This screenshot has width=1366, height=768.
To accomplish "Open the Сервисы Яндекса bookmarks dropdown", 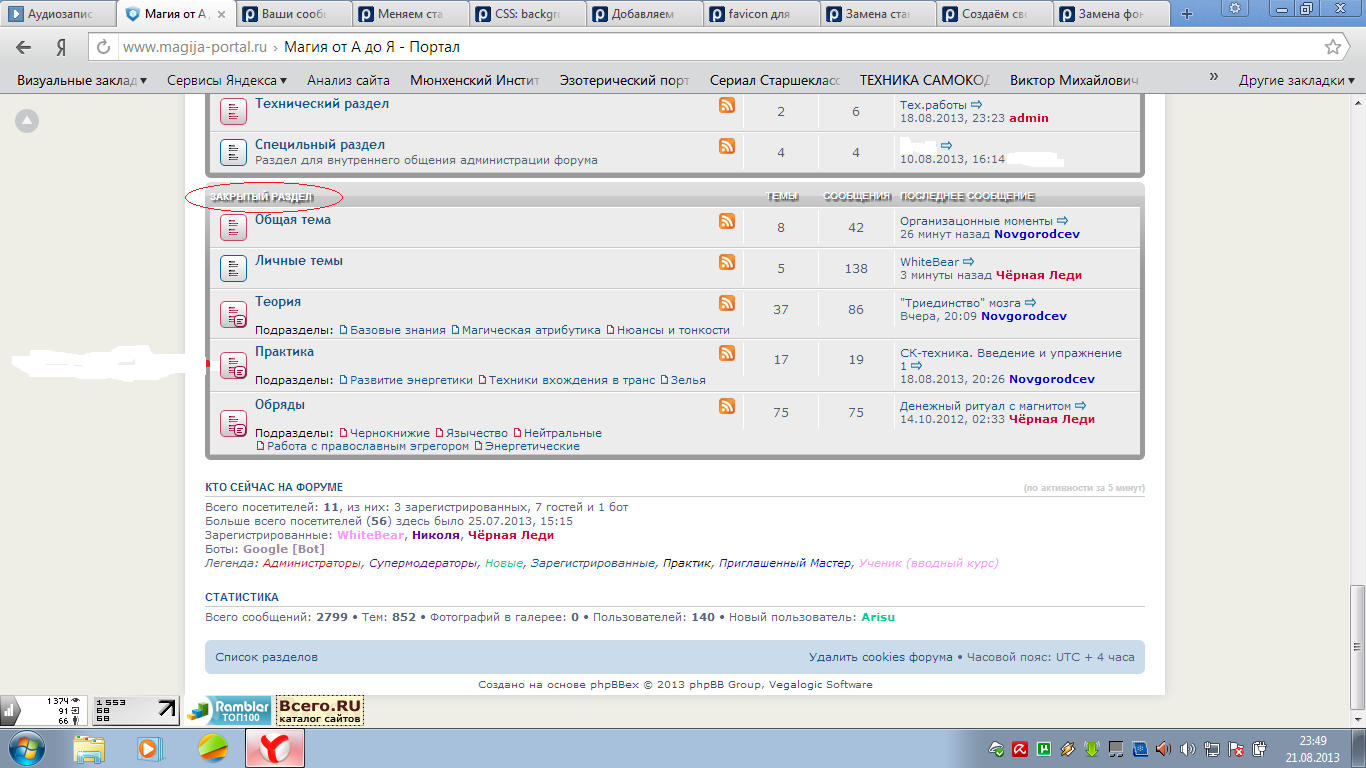I will point(226,80).
